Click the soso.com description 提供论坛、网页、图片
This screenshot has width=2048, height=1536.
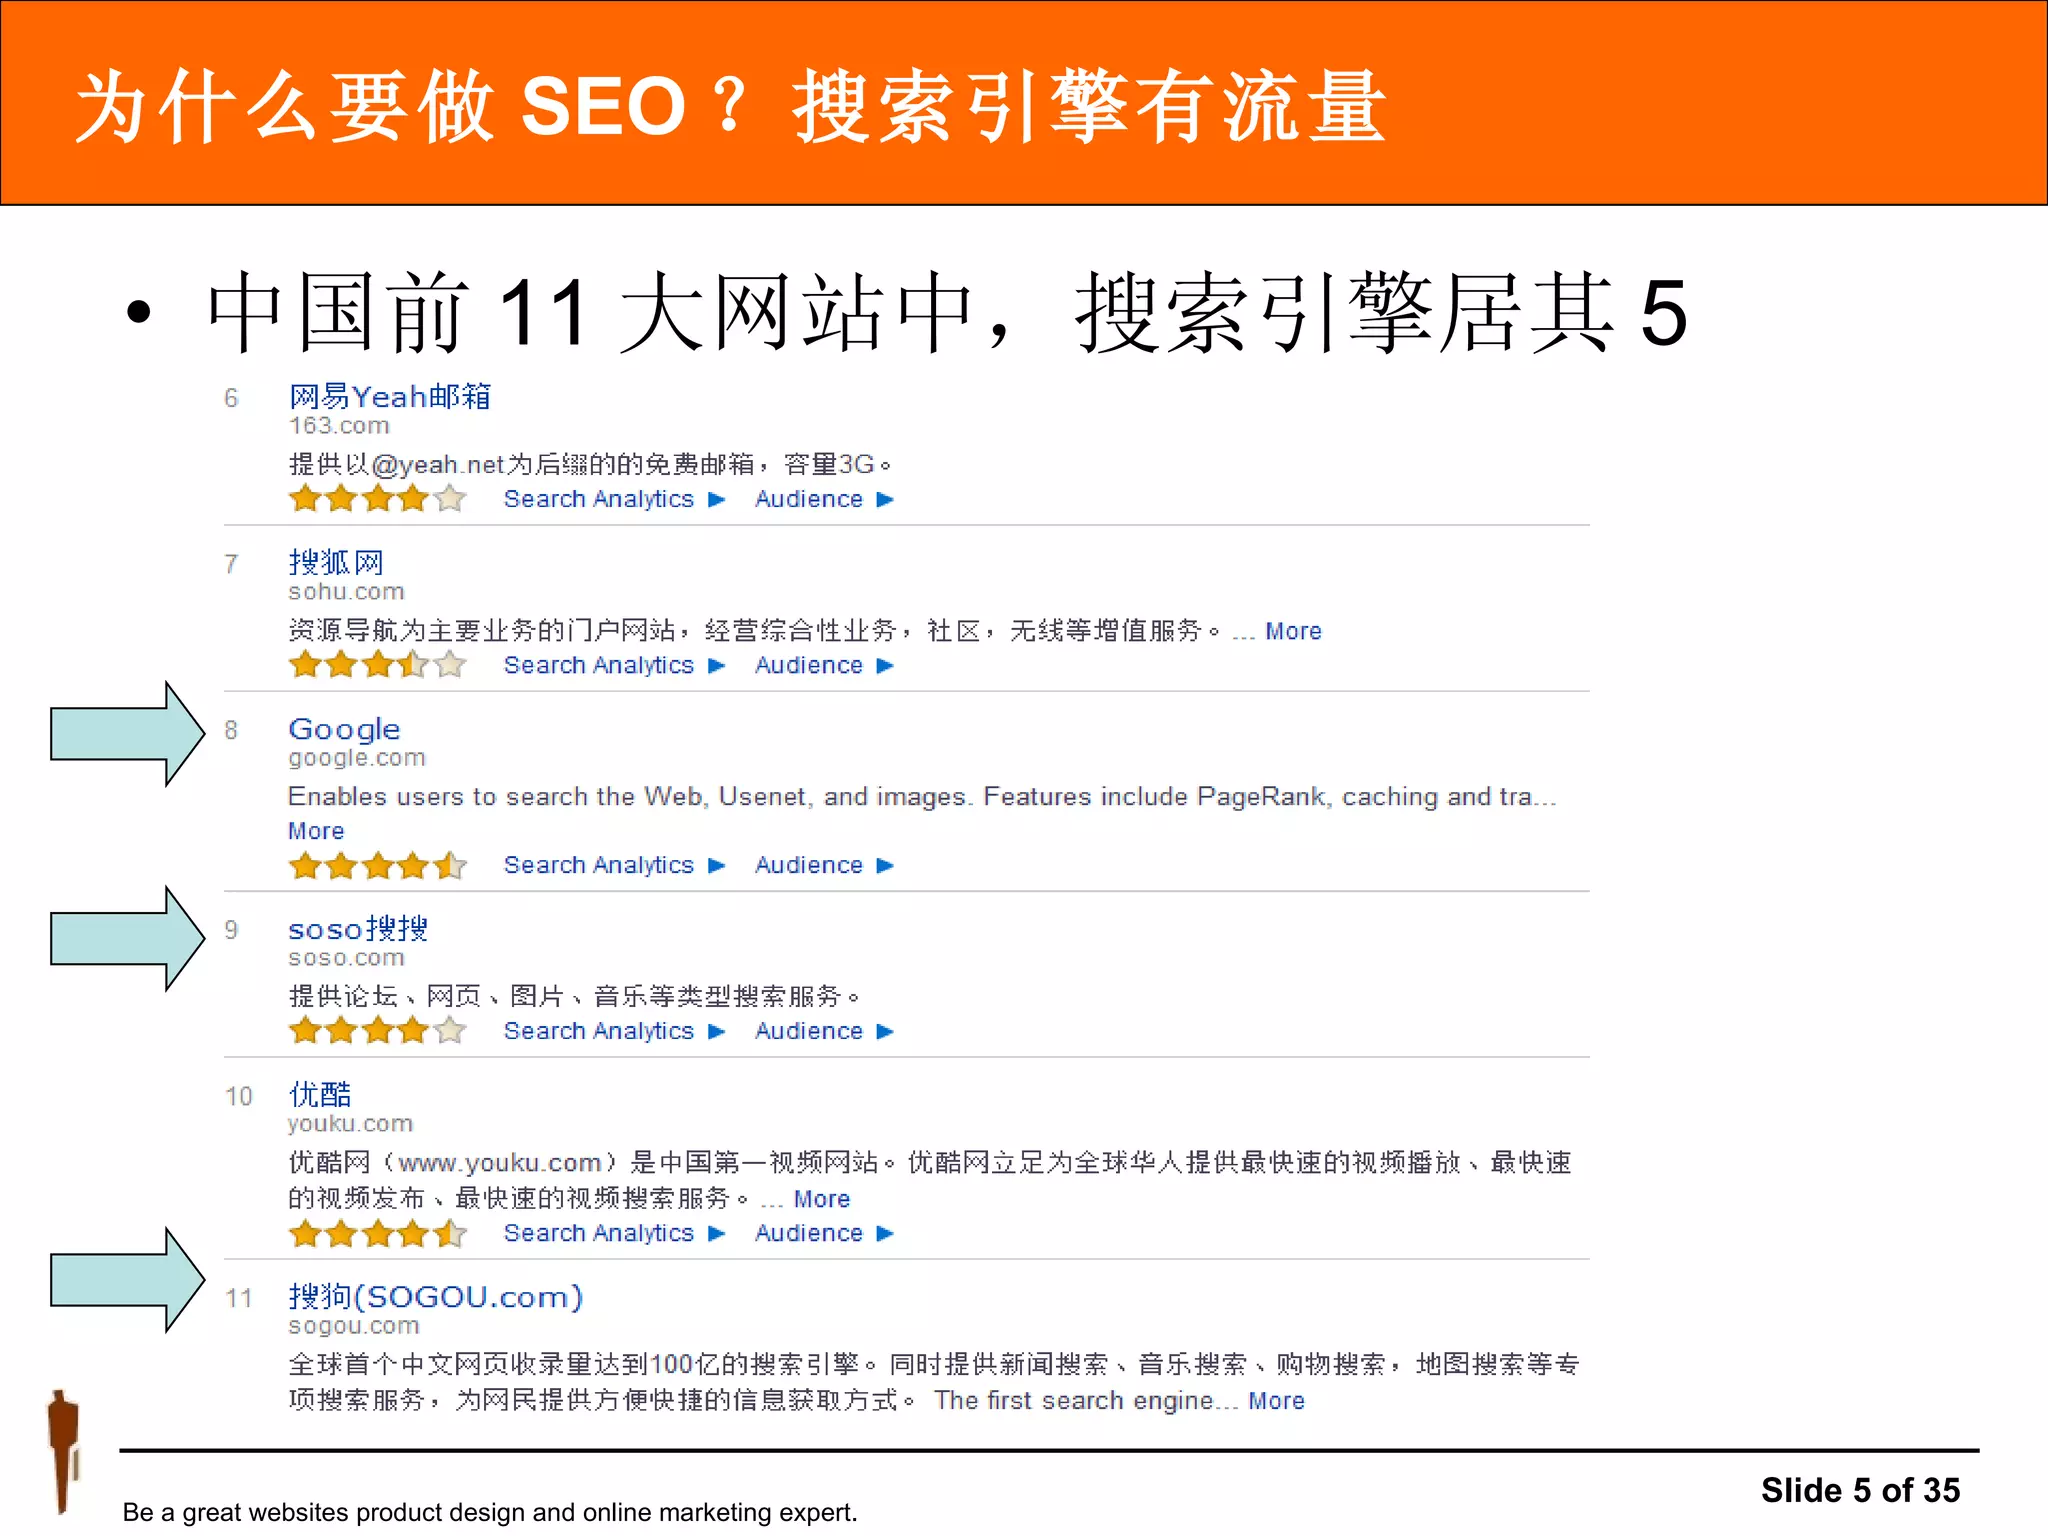(x=575, y=996)
